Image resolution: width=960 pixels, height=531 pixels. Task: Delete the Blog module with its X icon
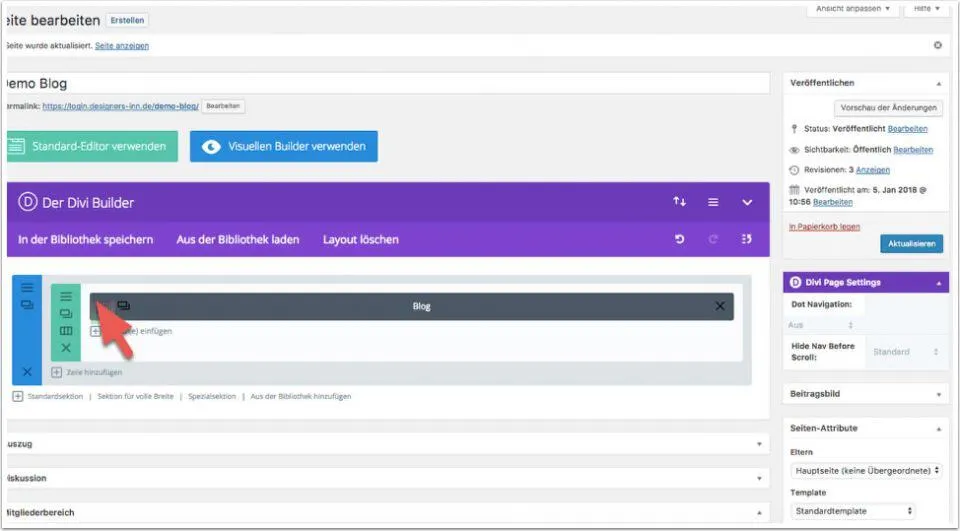point(720,306)
